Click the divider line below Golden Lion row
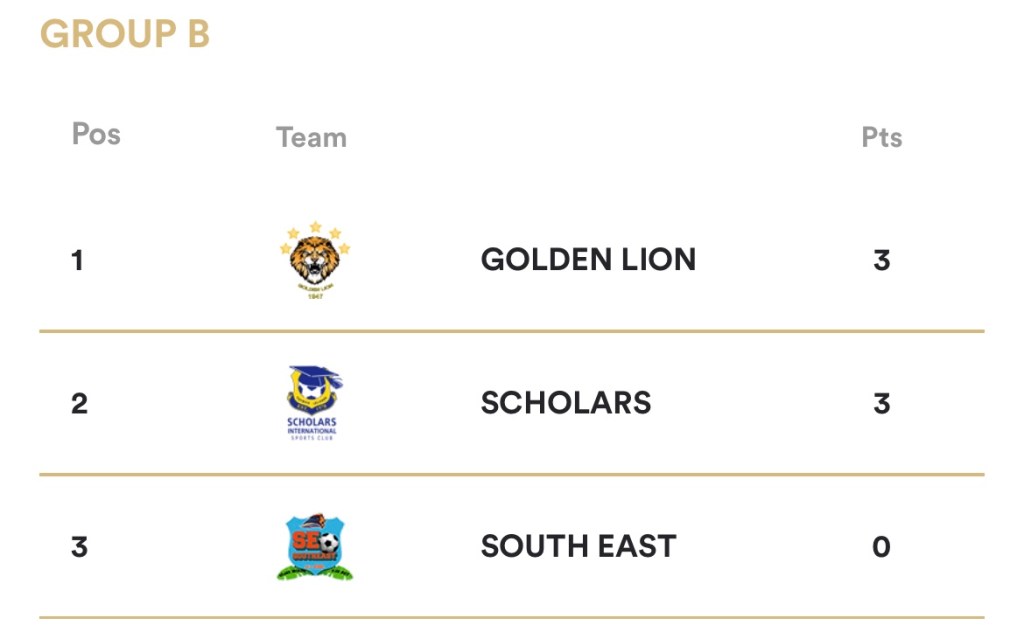Viewport: 1024px width, 625px height. [x=512, y=331]
